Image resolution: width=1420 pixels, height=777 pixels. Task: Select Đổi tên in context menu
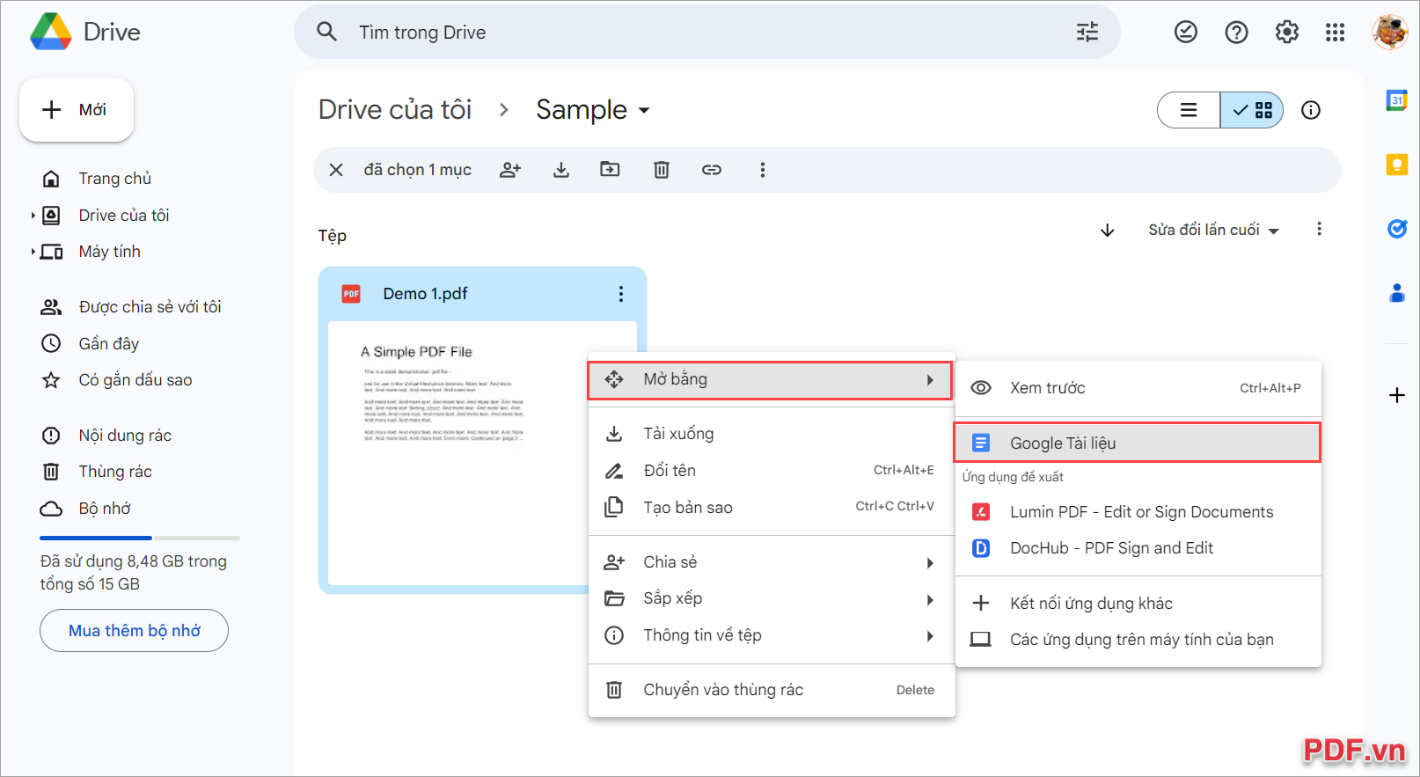(x=772, y=471)
